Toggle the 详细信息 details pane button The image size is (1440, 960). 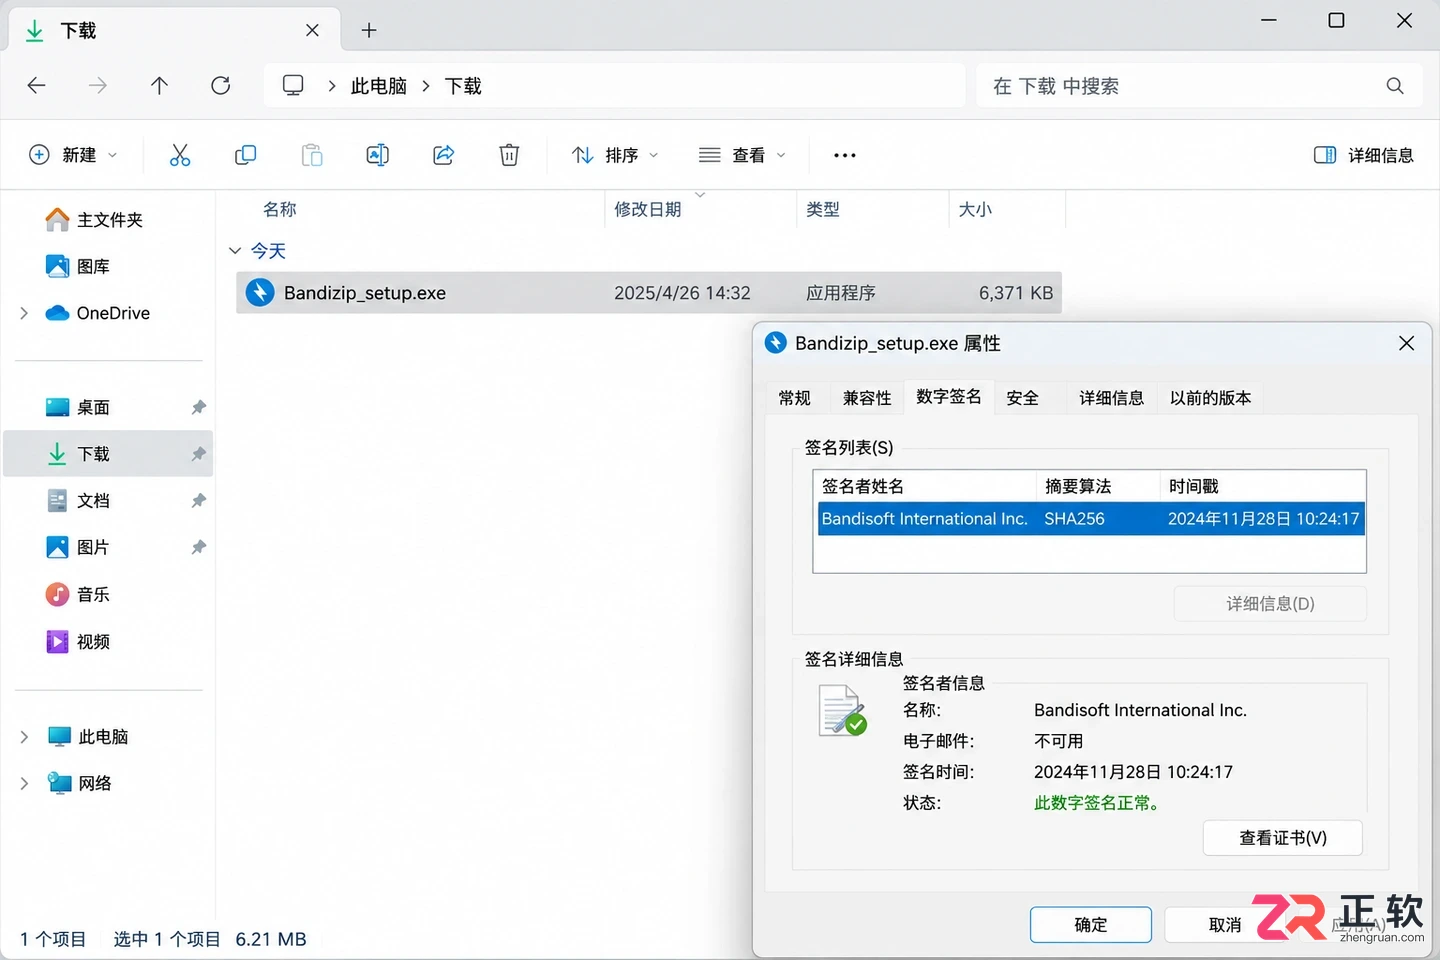(1363, 155)
